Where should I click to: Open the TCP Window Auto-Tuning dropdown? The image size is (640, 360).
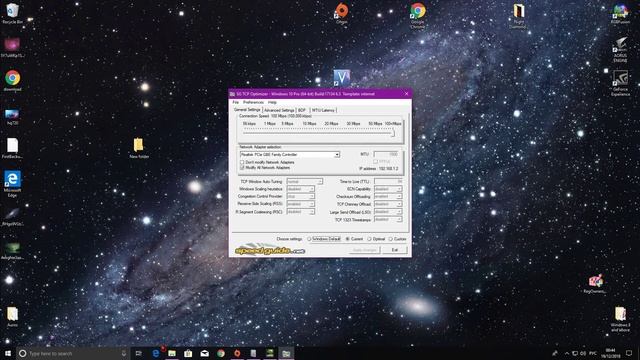tap(304, 181)
